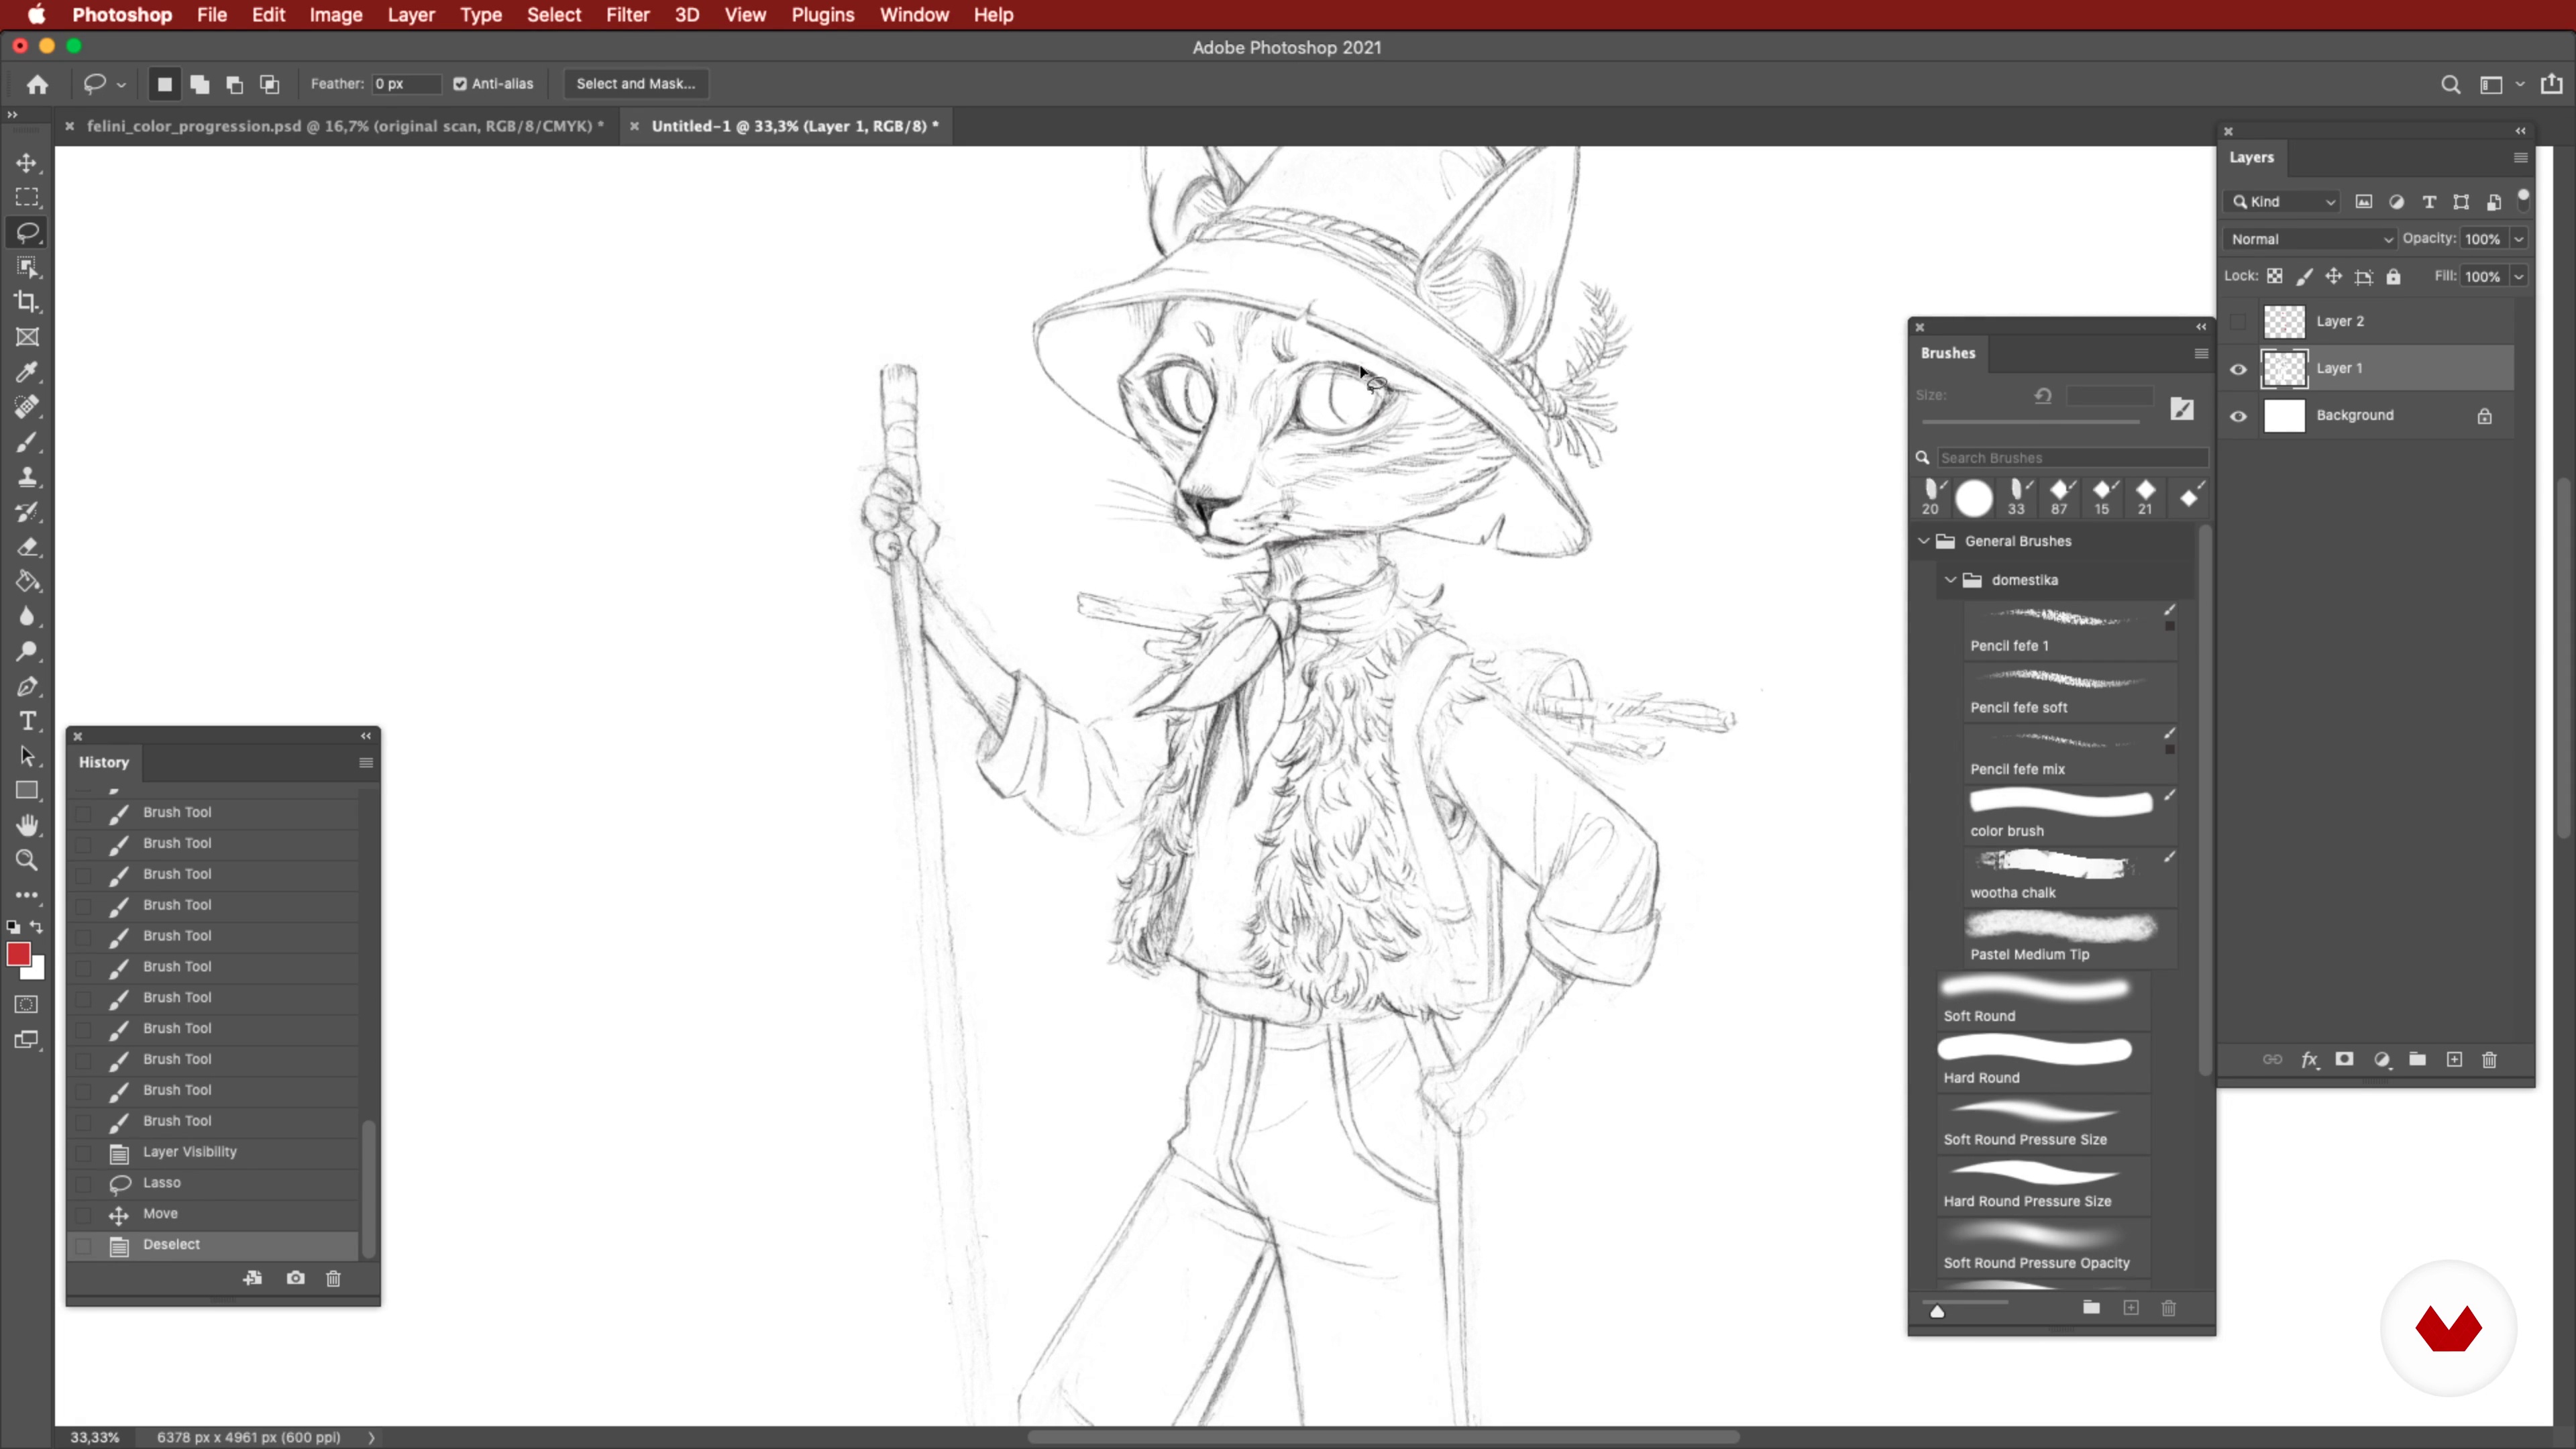This screenshot has width=2576, height=1449.
Task: Show Layer 2 visibility
Action: 2238,322
